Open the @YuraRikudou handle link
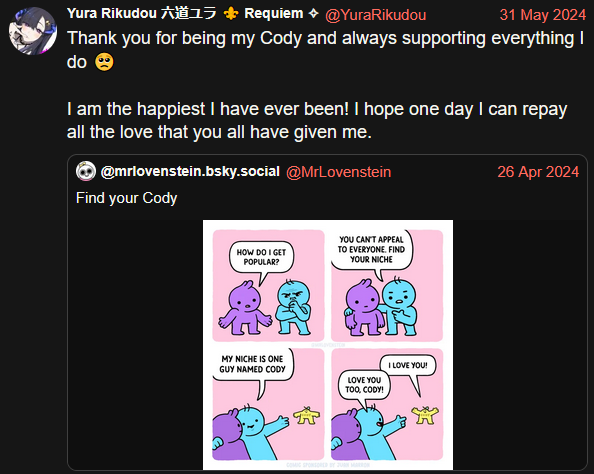Viewport: 594px width, 474px height. pos(375,15)
